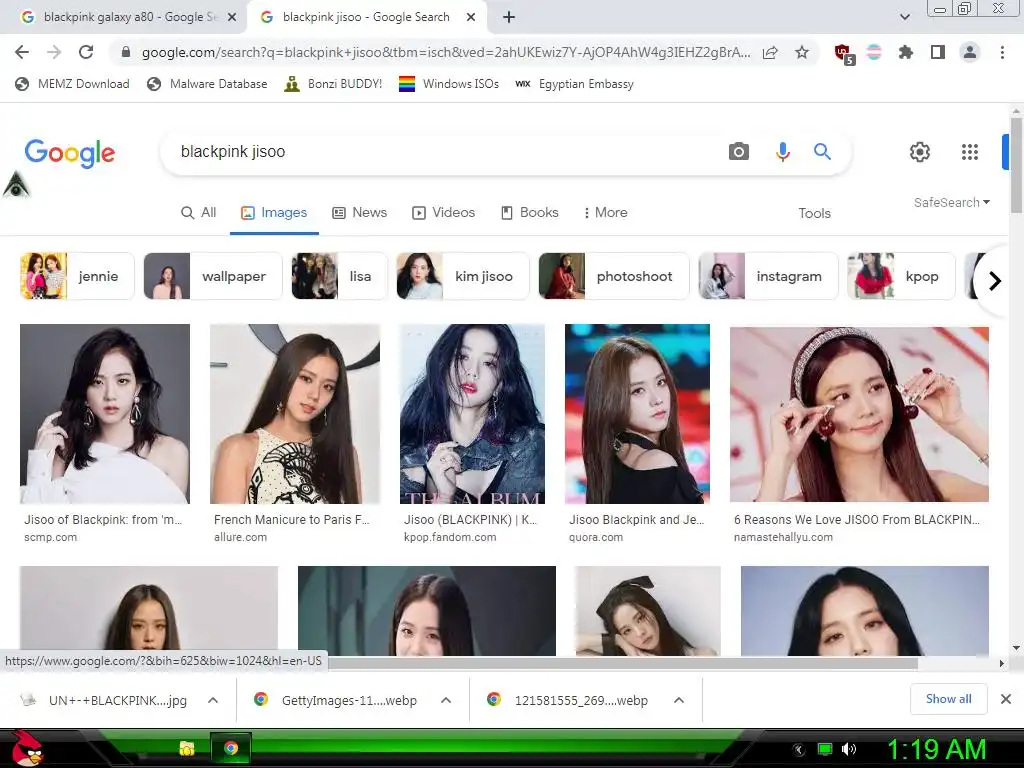The height and width of the screenshot is (768, 1024).
Task: Show more suggestion chips with right chevron
Action: [x=995, y=281]
